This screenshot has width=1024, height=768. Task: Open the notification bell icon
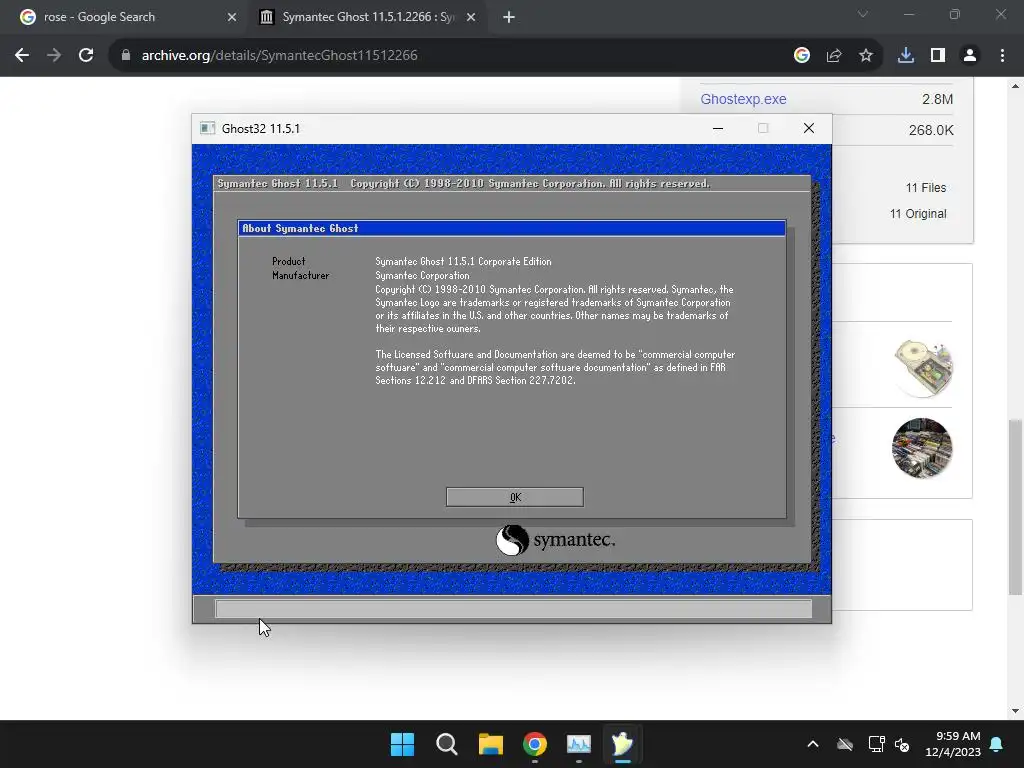click(x=997, y=744)
